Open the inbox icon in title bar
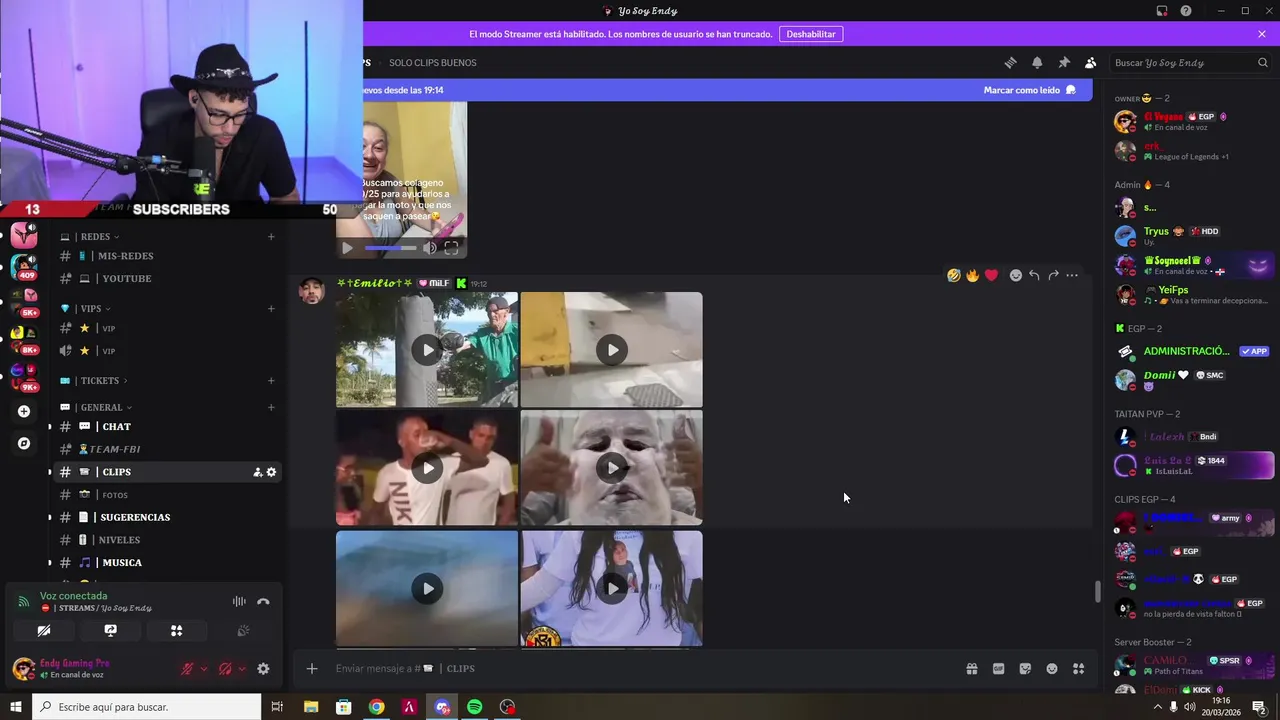Image resolution: width=1280 pixels, height=720 pixels. tap(1162, 11)
